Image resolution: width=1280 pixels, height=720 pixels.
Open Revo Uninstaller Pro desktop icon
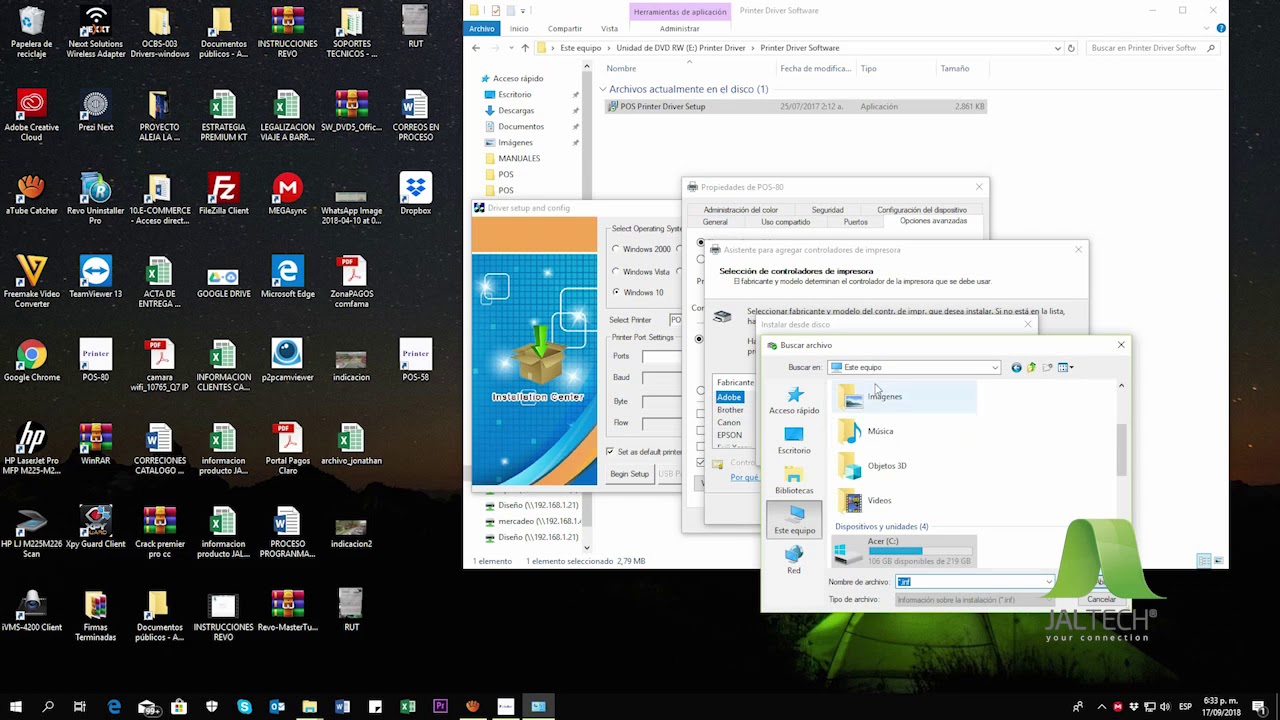(96, 200)
